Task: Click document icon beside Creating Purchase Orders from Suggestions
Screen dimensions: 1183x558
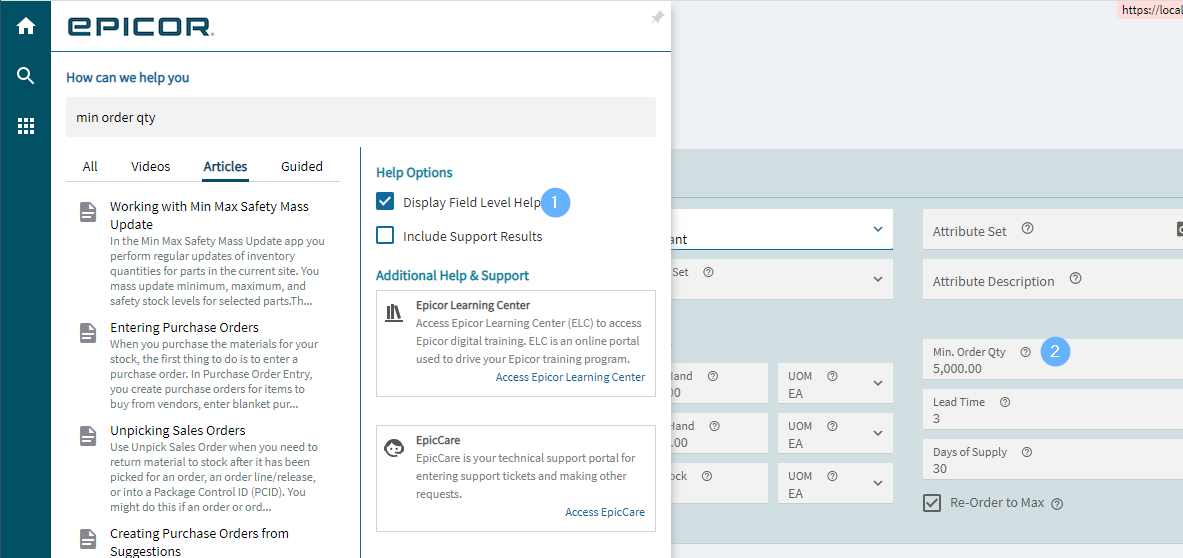Action: pos(88,538)
